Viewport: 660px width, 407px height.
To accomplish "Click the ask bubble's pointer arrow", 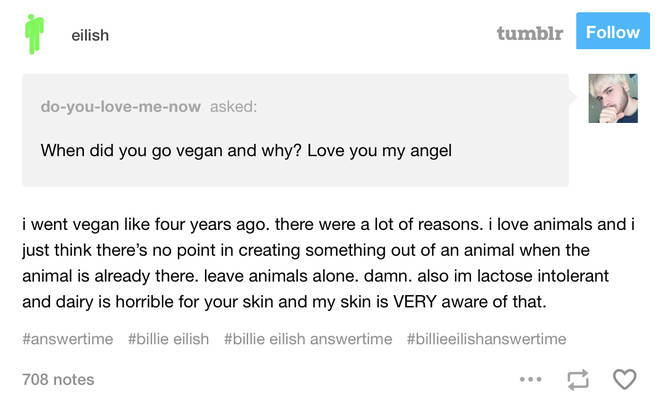I will click(574, 96).
